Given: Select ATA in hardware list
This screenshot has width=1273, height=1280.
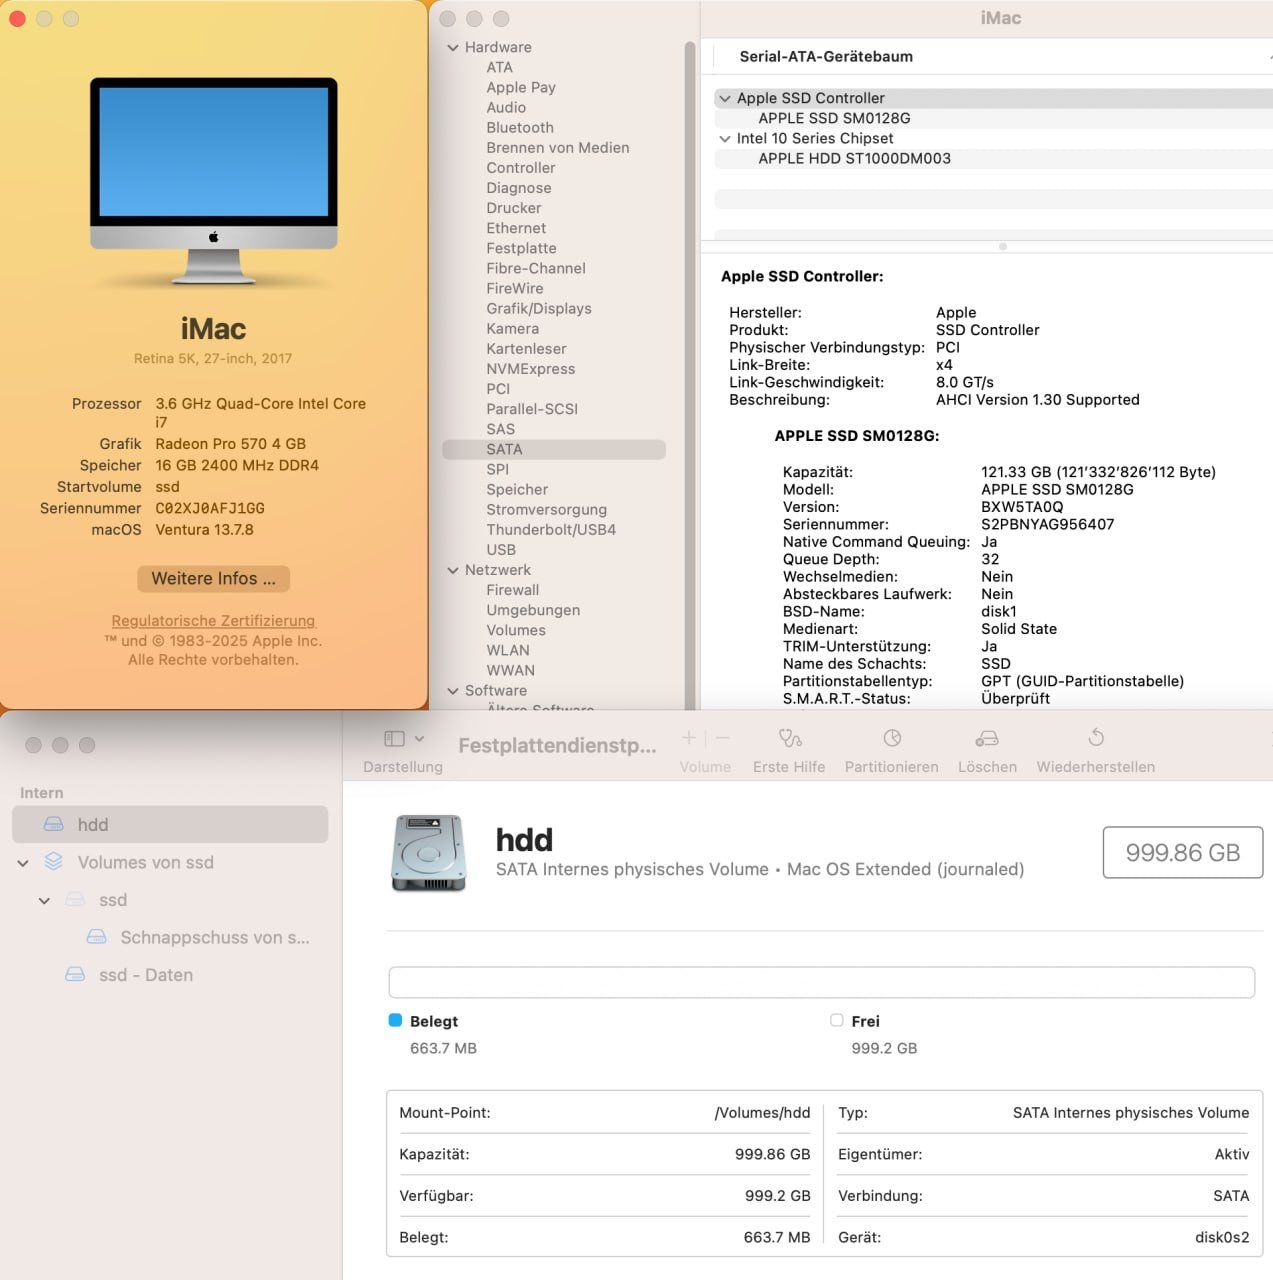Looking at the screenshot, I should pos(499,67).
